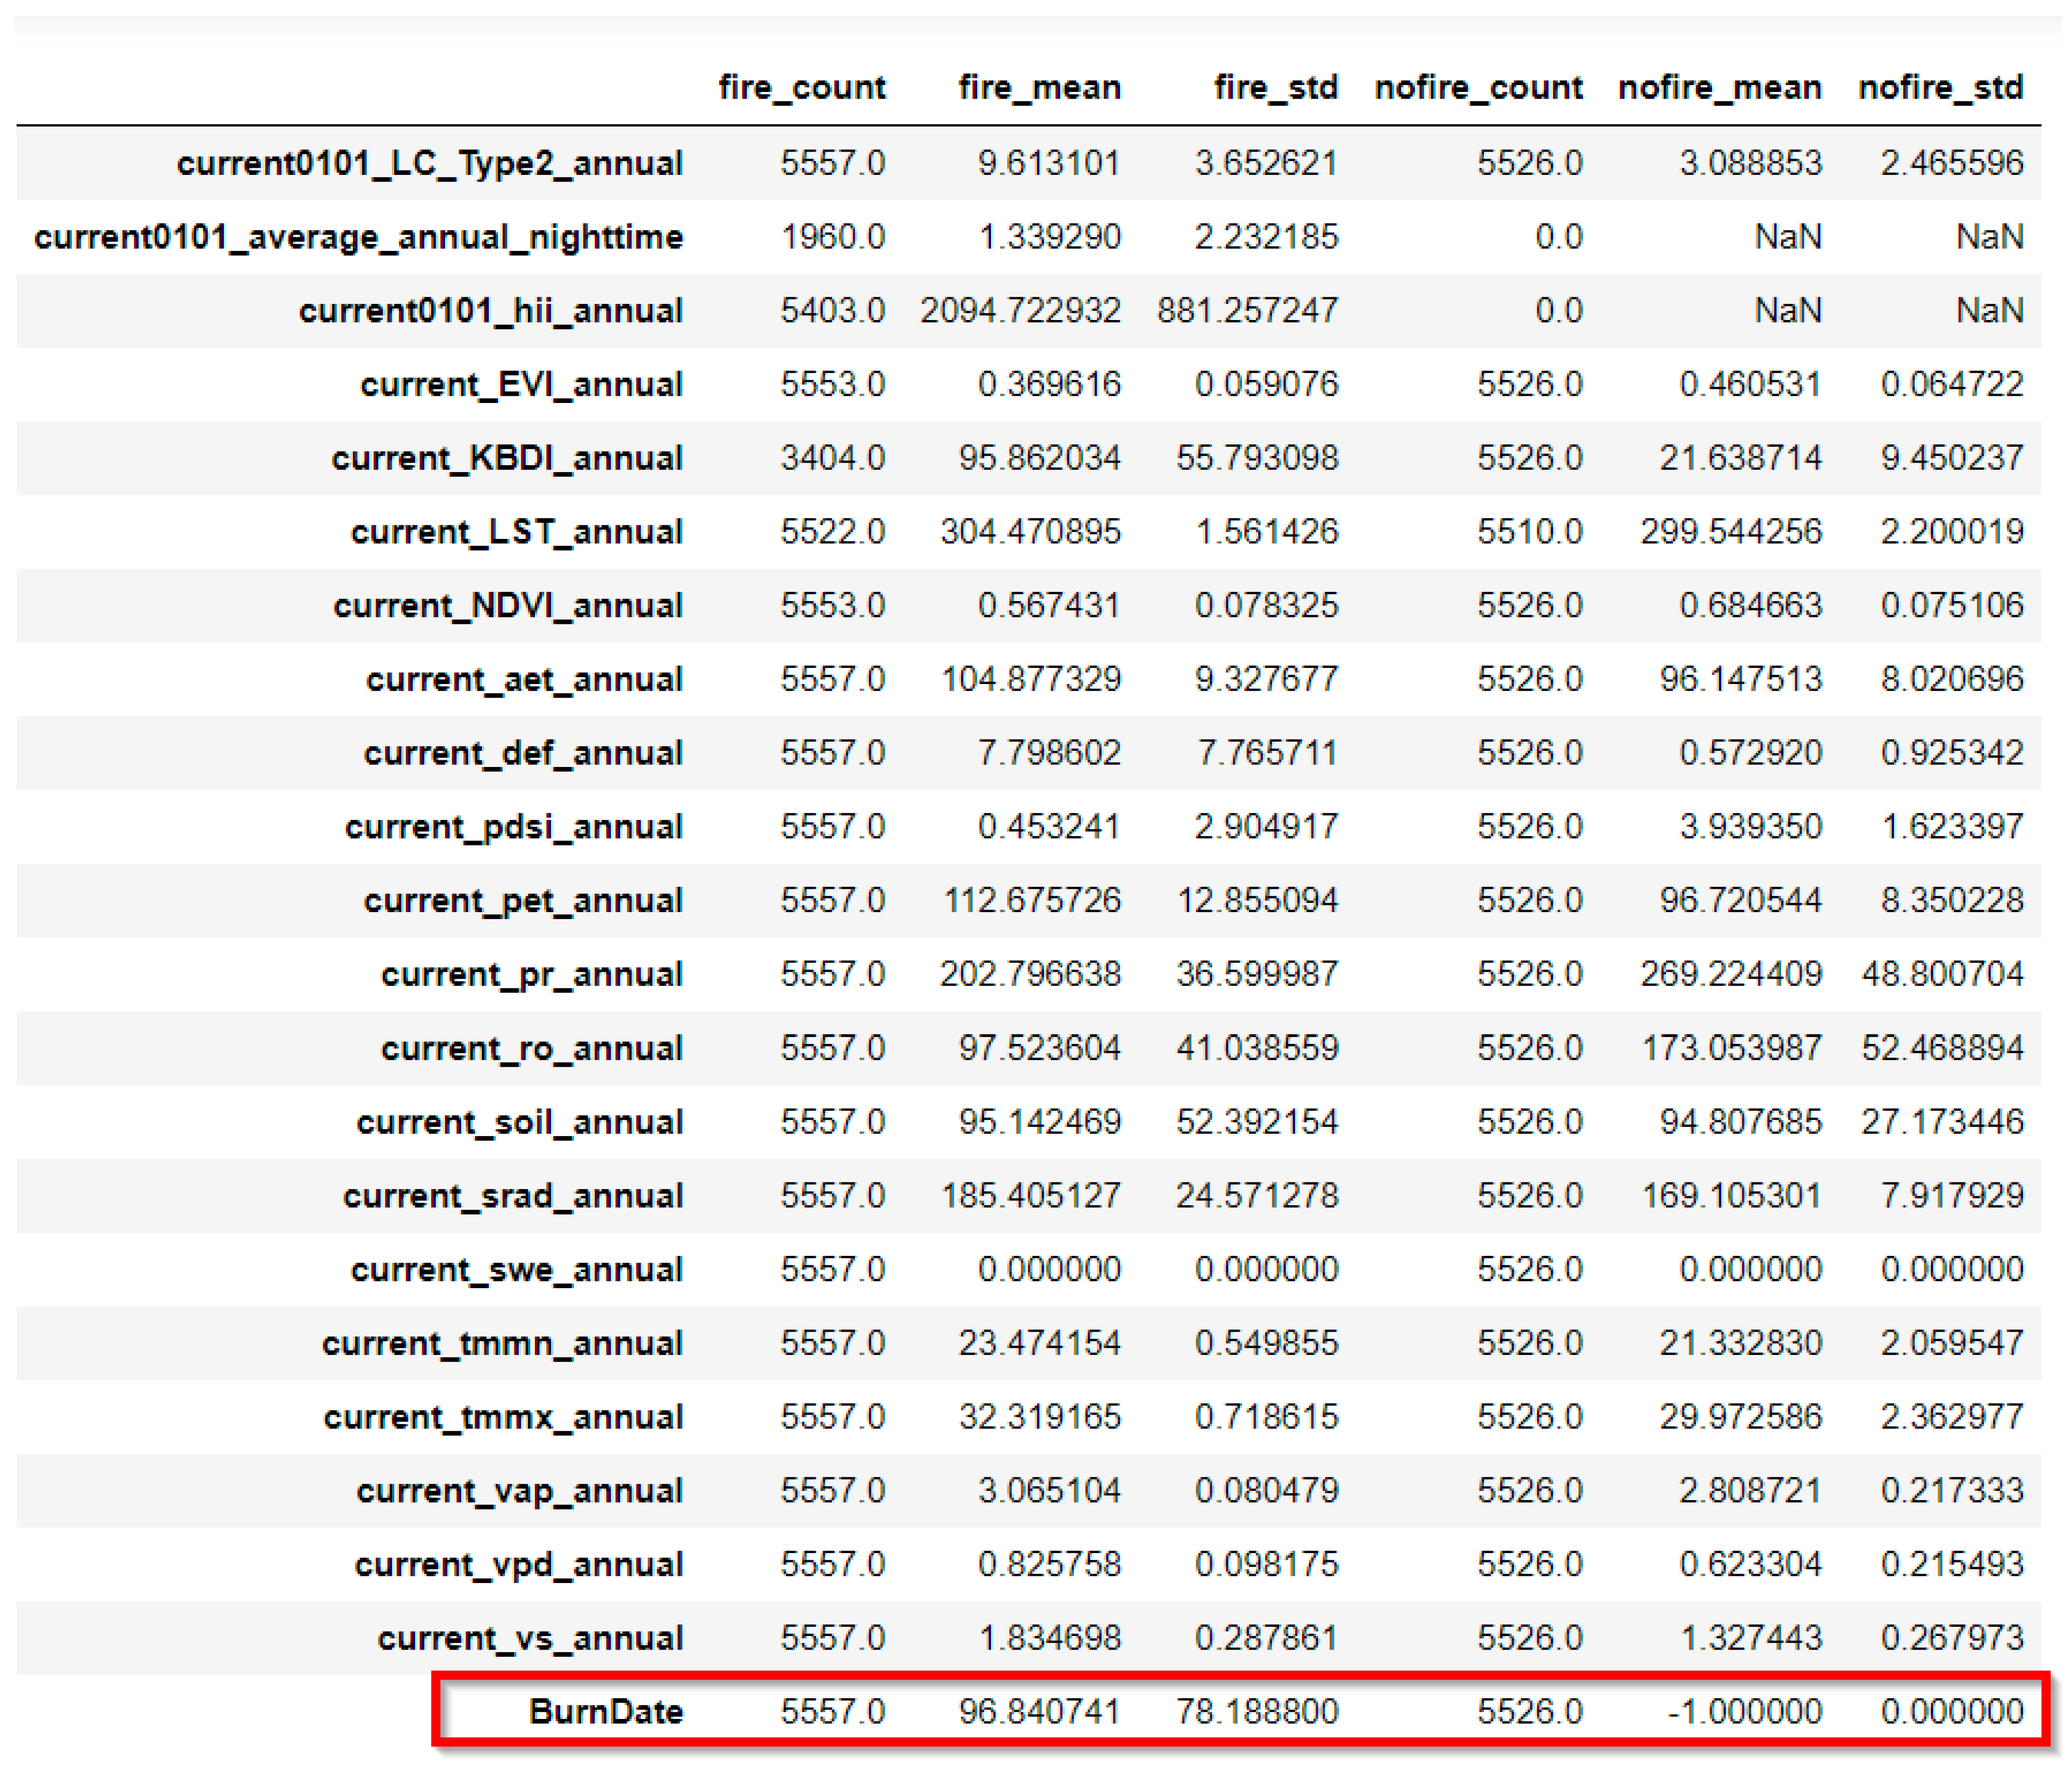Click the current_vs_annual row label
This screenshot has height=1770, width=2072.
coord(530,1638)
